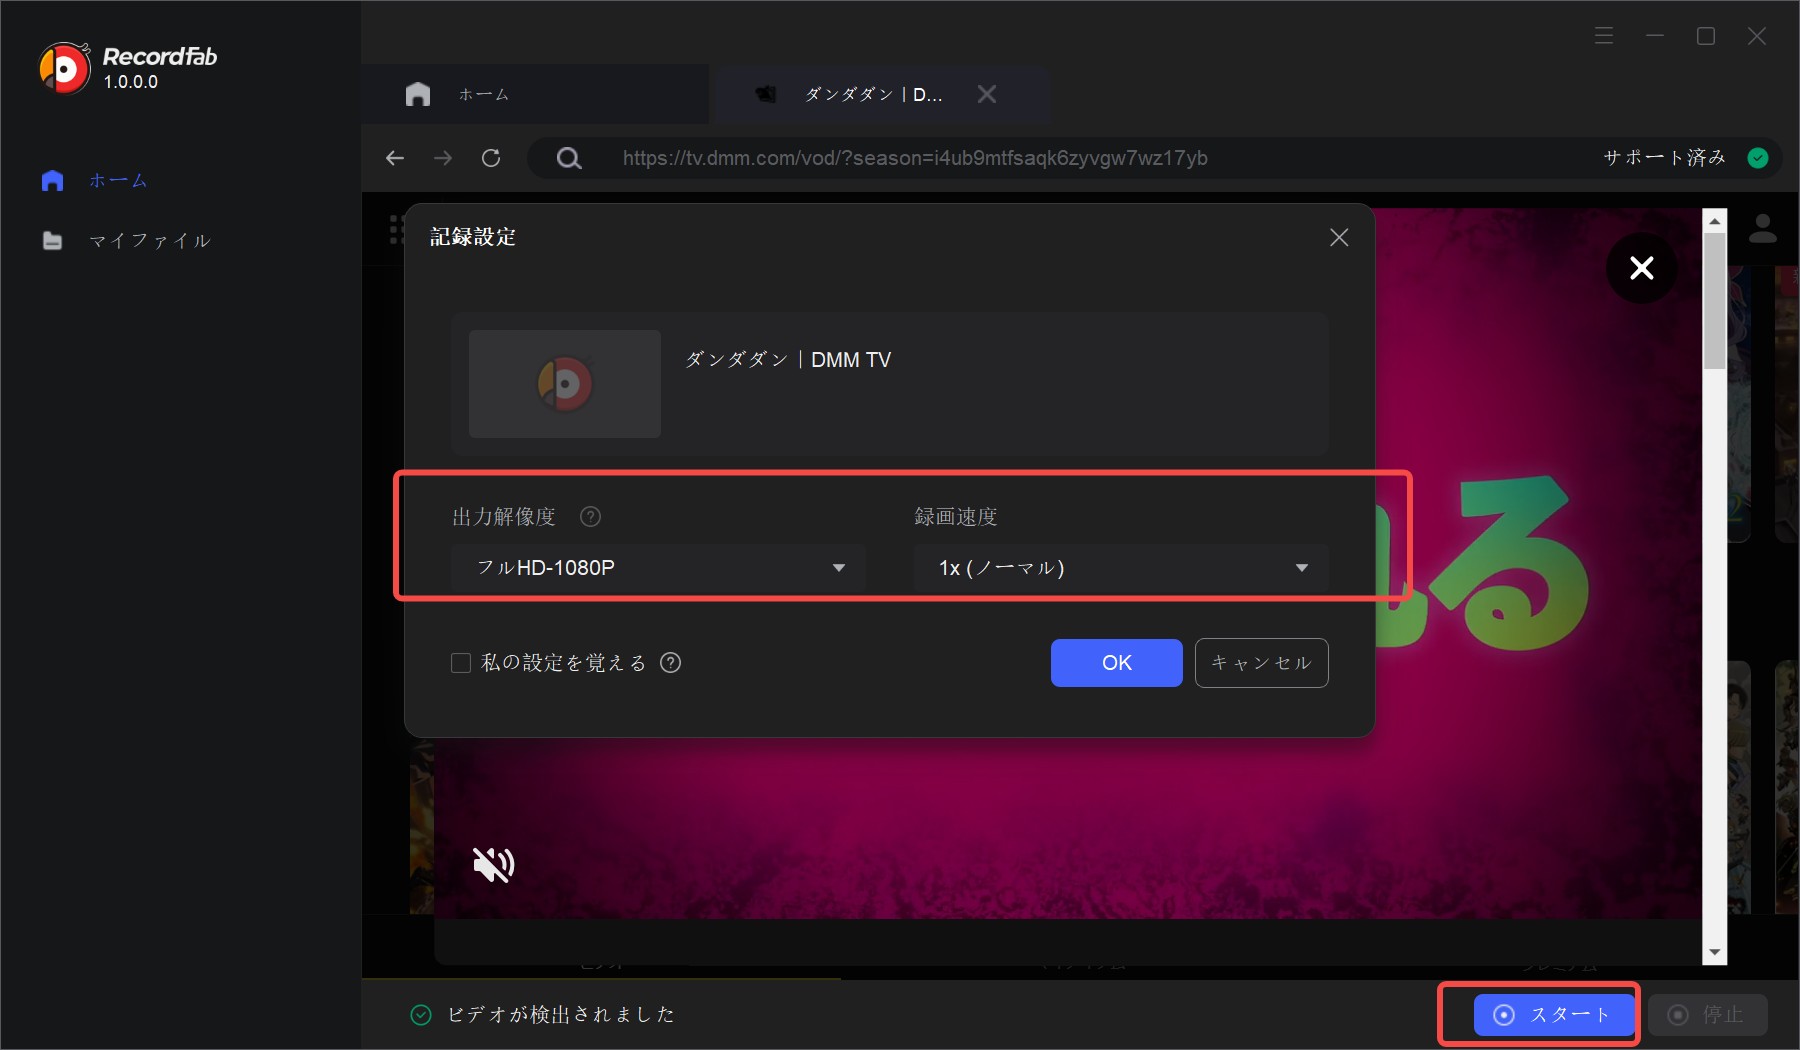
Task: Unmute the video with speaker icon
Action: [x=493, y=864]
